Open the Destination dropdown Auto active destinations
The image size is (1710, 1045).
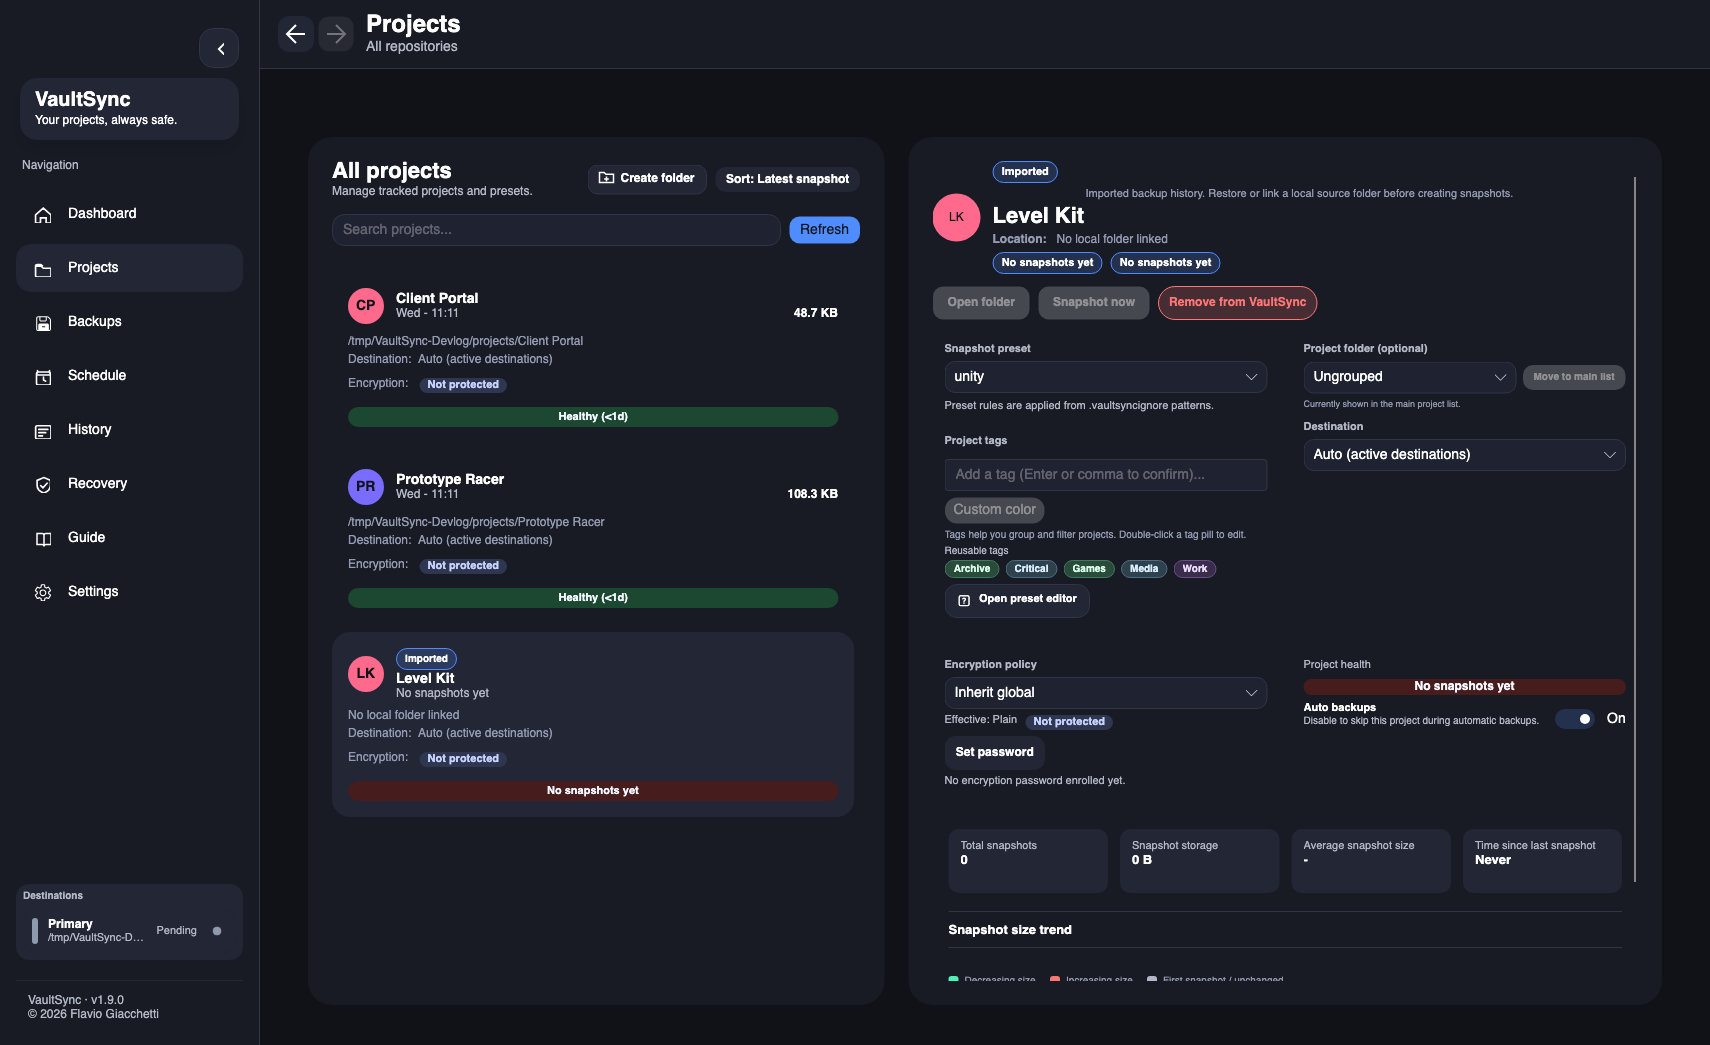1464,455
